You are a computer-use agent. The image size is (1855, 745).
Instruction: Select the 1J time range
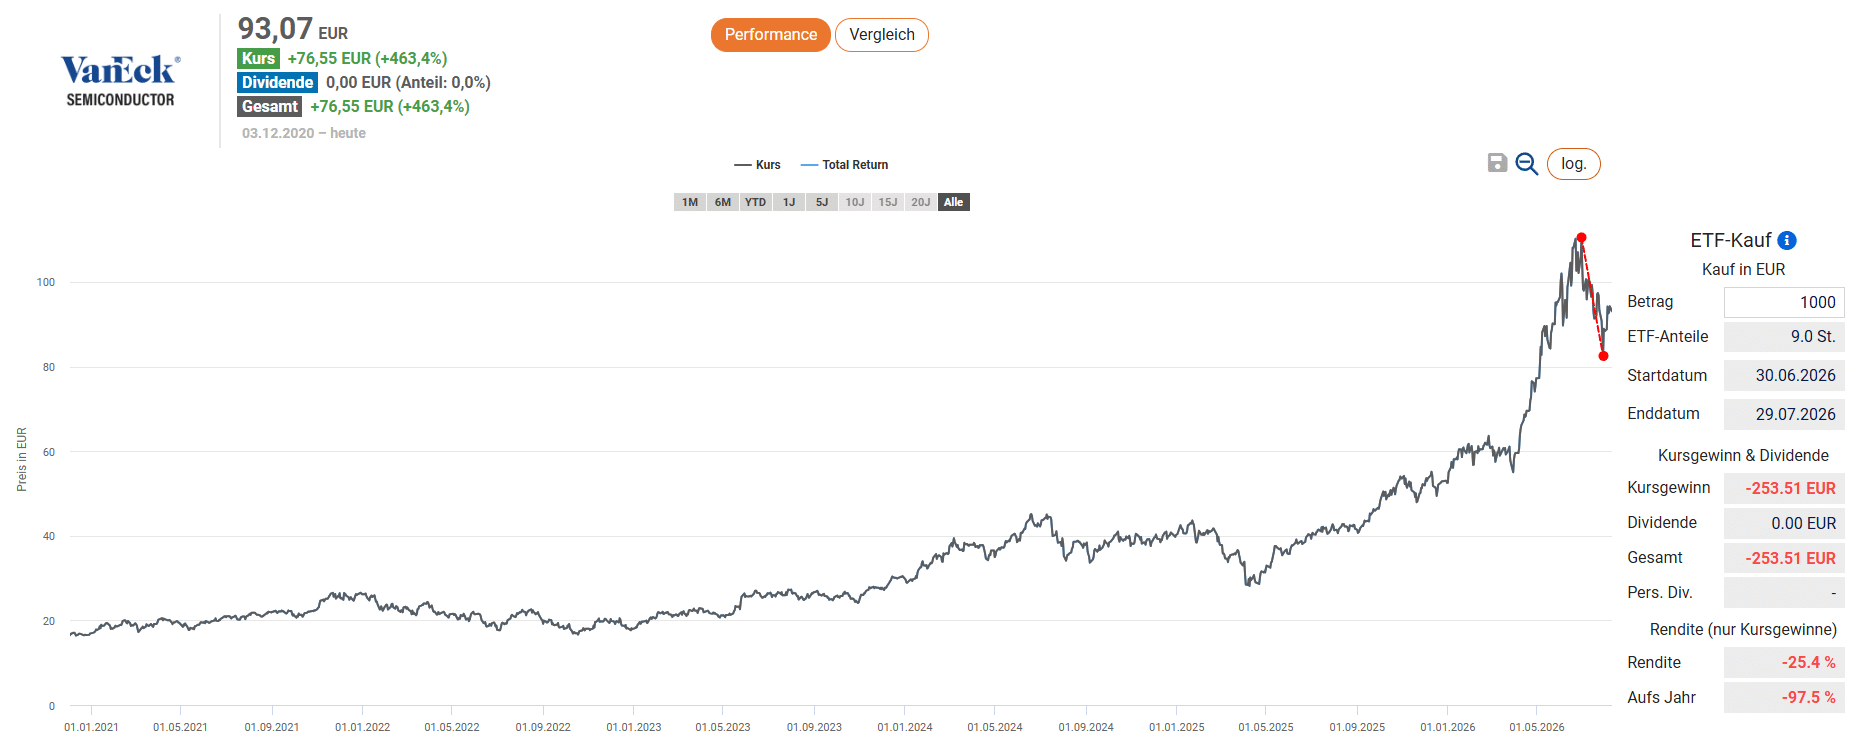(x=789, y=202)
